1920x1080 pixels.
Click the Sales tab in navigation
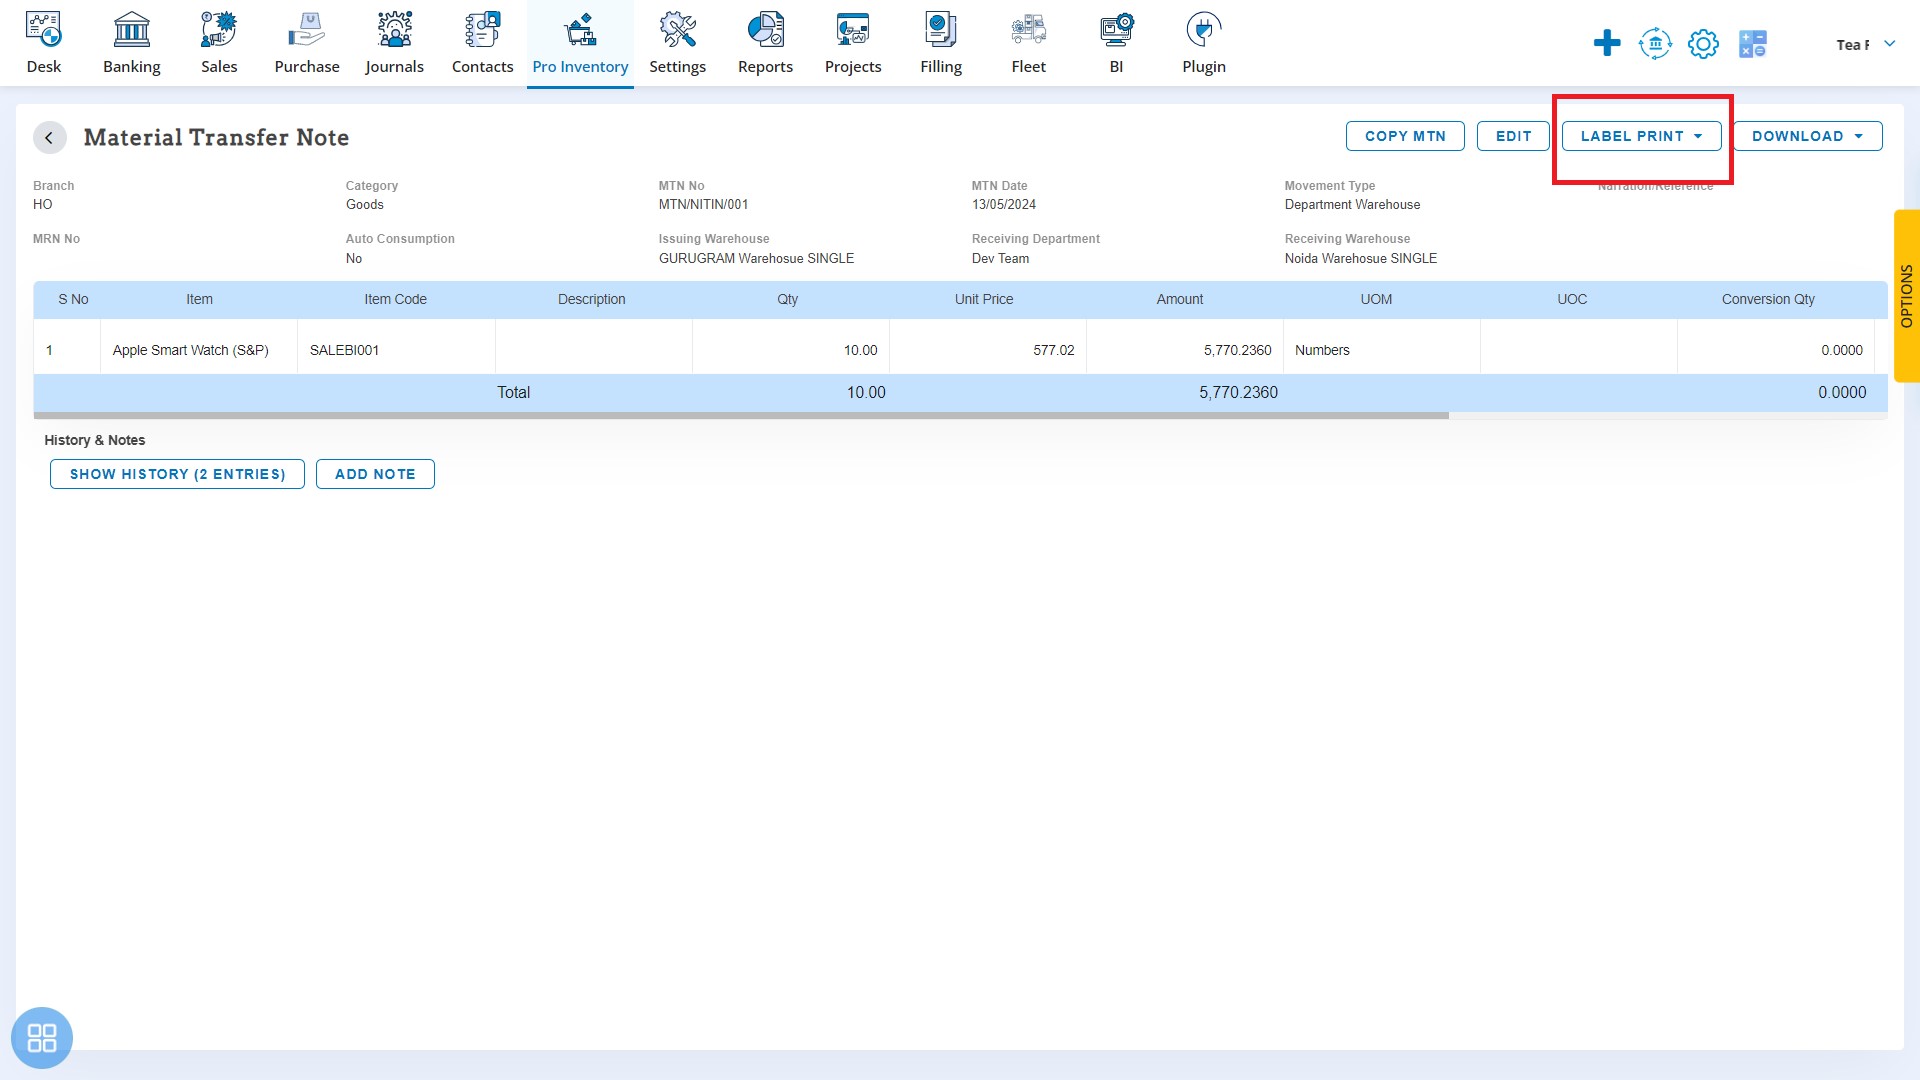tap(219, 44)
